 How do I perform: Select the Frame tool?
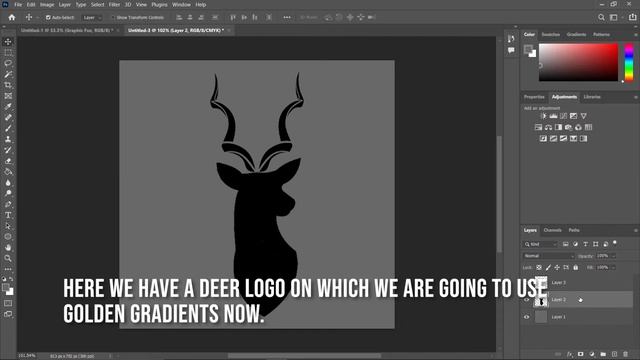pyautogui.click(x=8, y=96)
